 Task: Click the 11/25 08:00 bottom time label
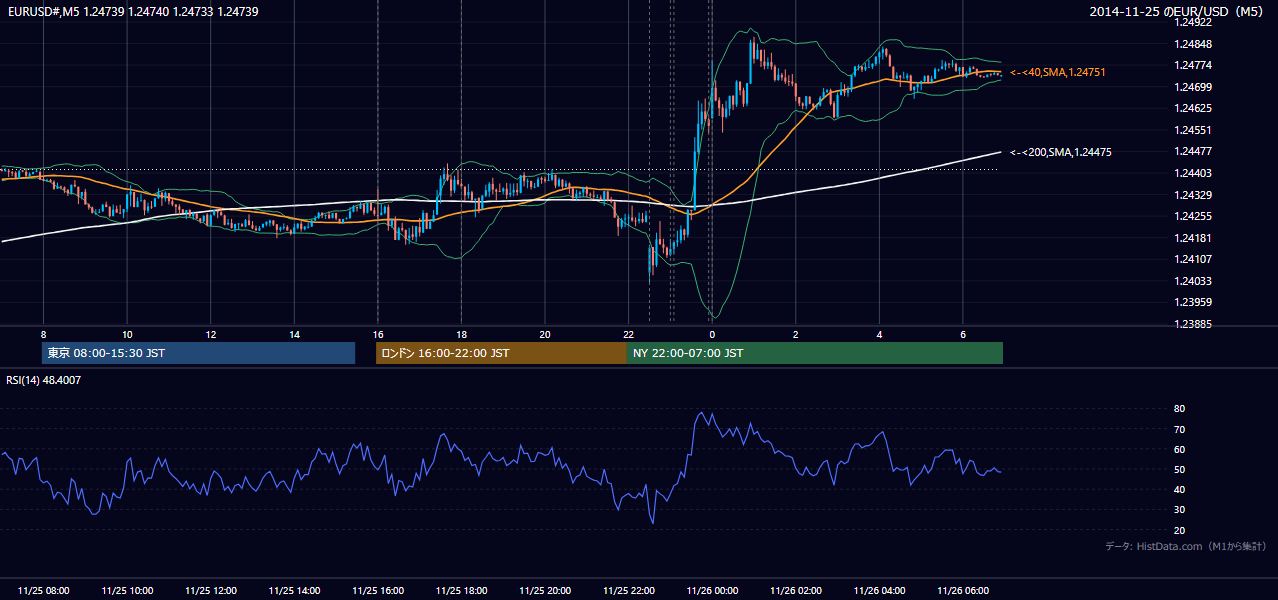(x=44, y=591)
